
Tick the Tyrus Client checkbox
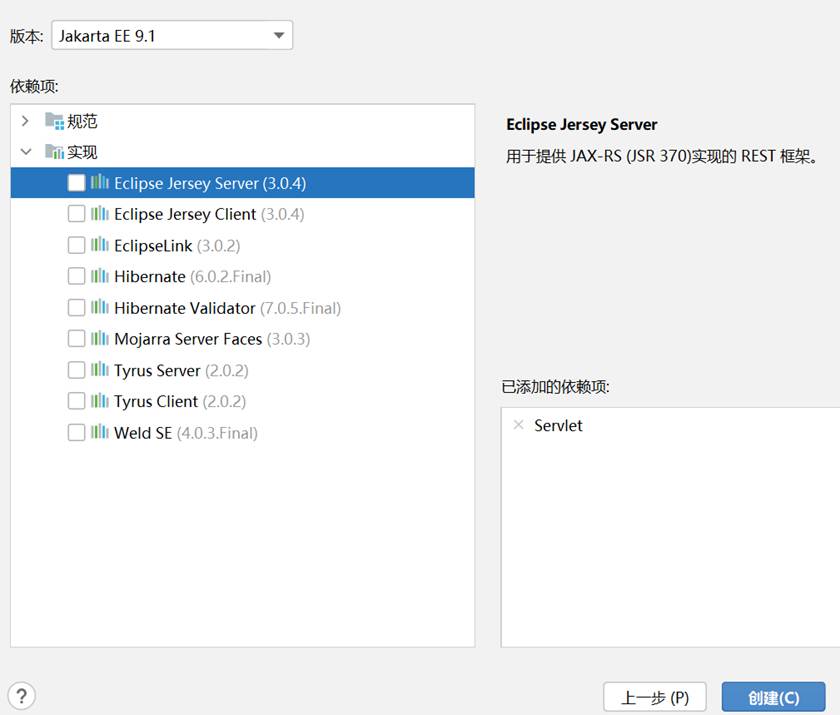[76, 401]
